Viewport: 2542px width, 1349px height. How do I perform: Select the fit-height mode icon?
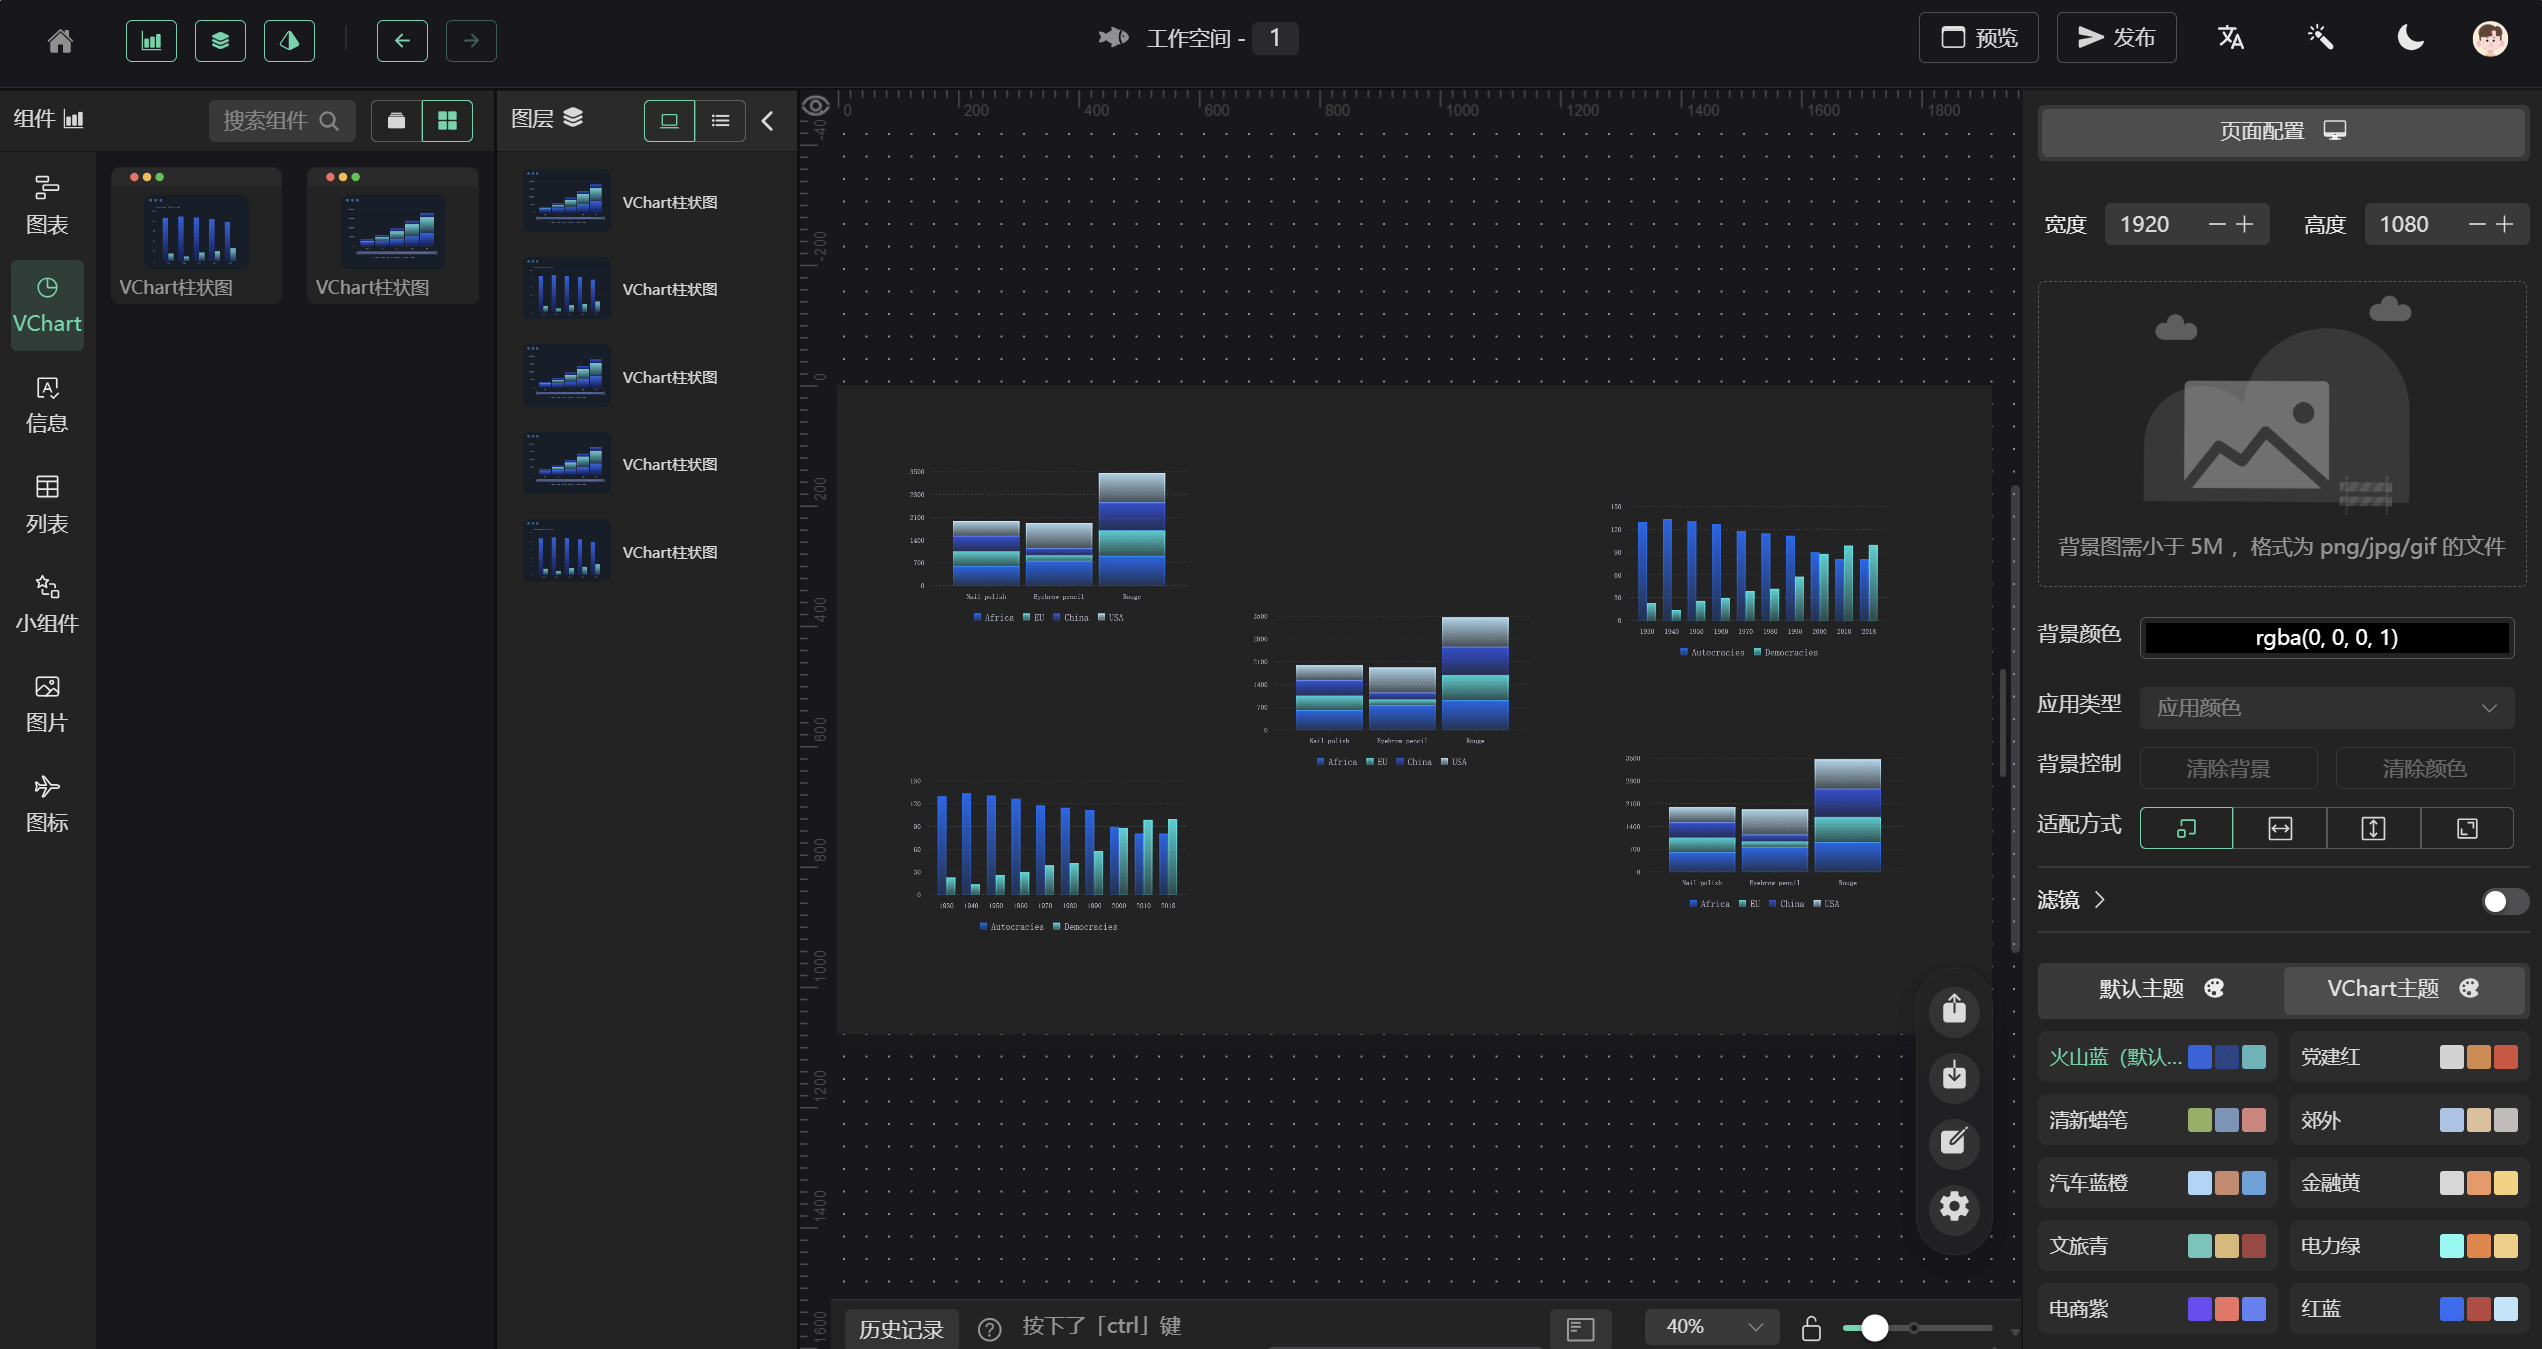pyautogui.click(x=2373, y=828)
